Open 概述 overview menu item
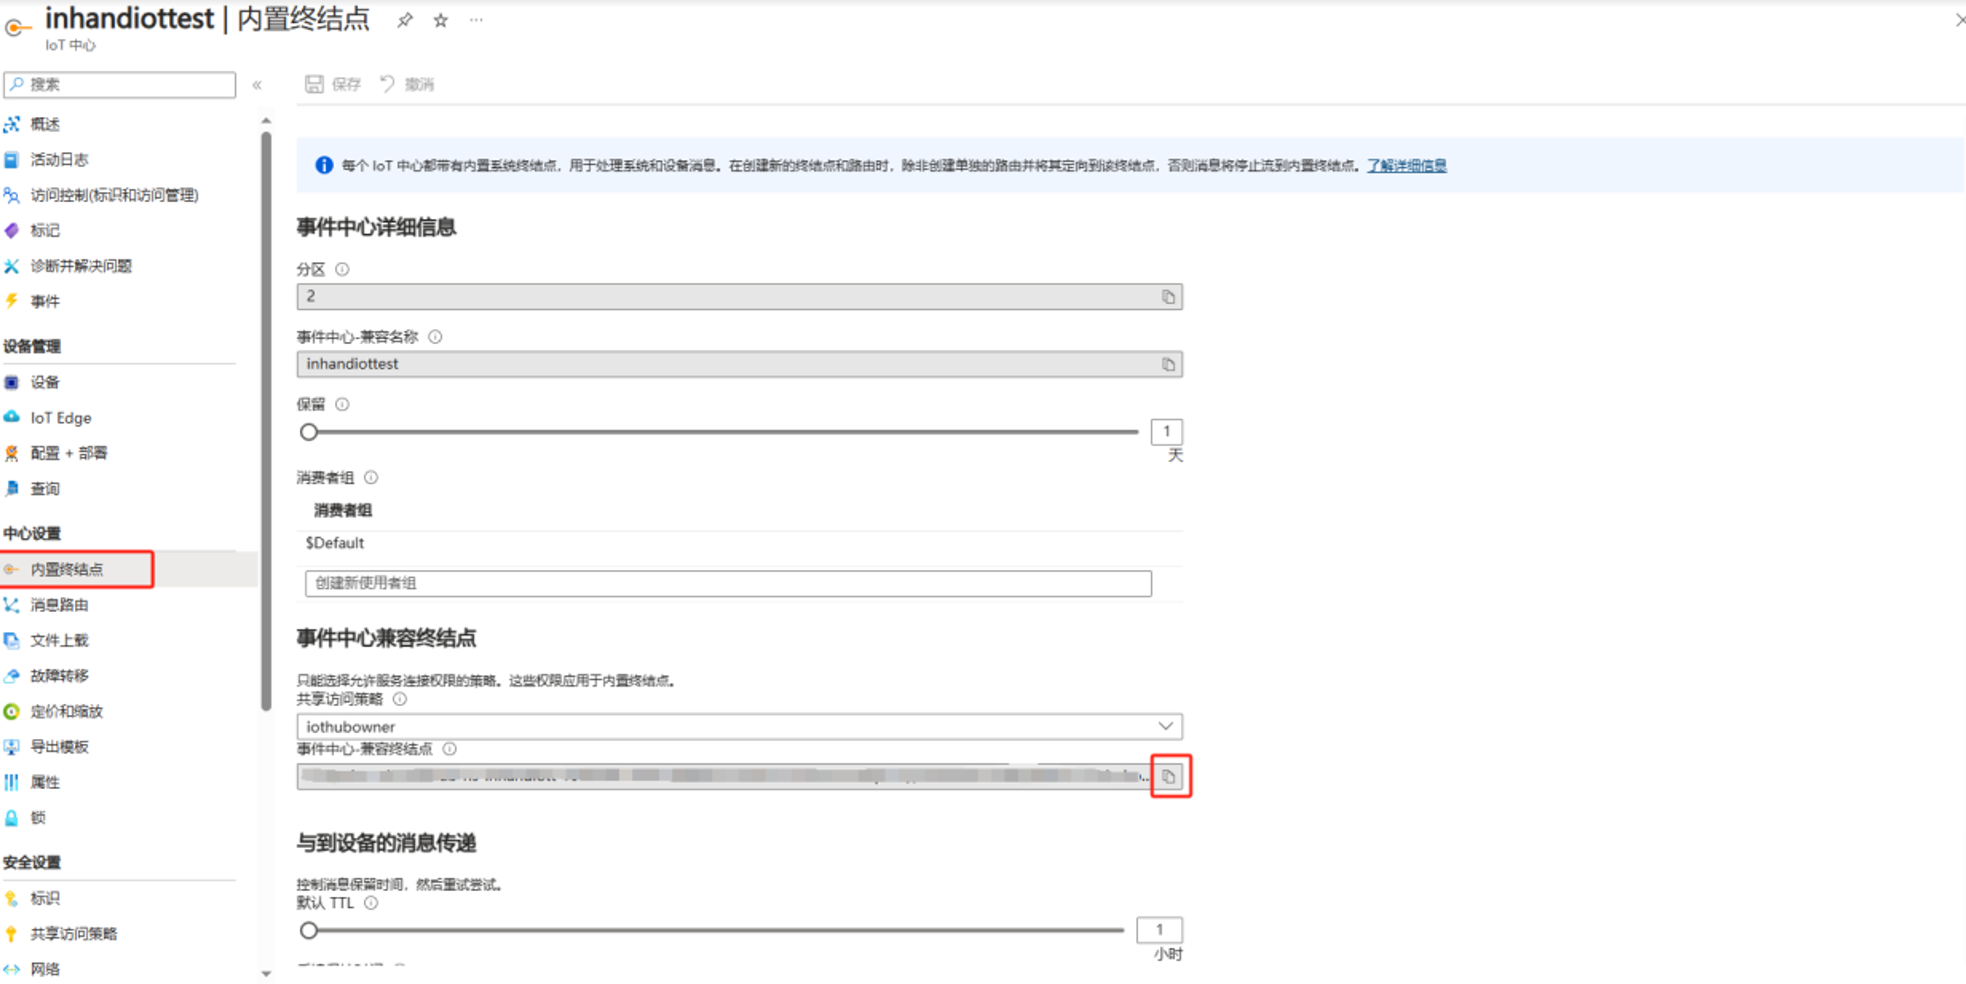Viewport: 1966px width, 984px height. 45,124
